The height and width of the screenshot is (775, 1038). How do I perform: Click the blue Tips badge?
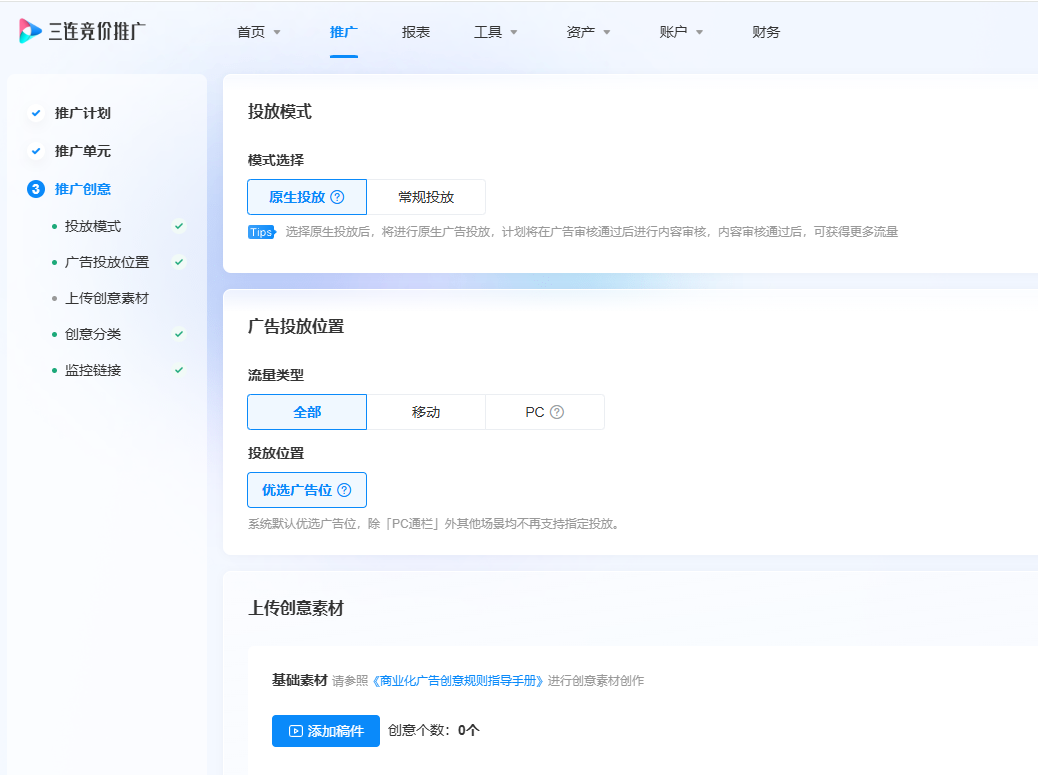(x=259, y=231)
